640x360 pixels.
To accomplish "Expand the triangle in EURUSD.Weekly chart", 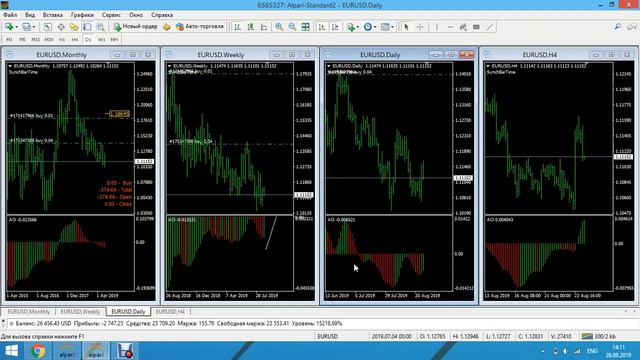I will coord(169,66).
